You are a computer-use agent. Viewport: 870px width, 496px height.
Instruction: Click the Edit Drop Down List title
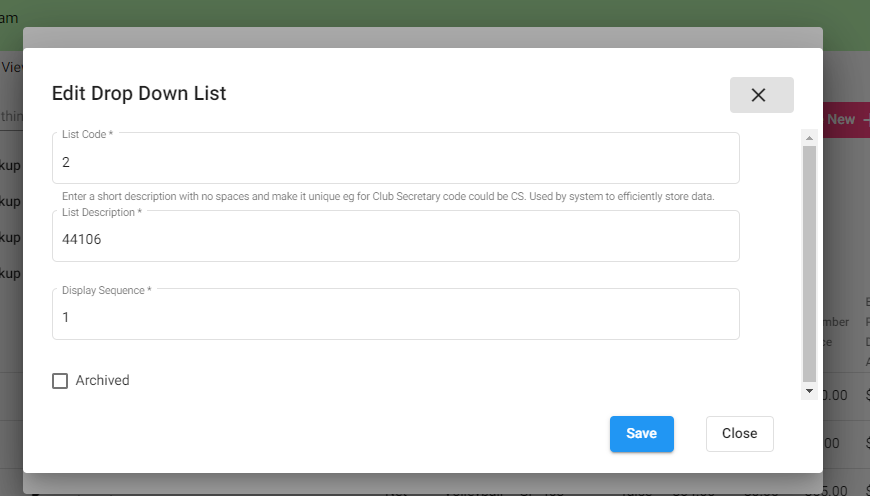tap(139, 93)
